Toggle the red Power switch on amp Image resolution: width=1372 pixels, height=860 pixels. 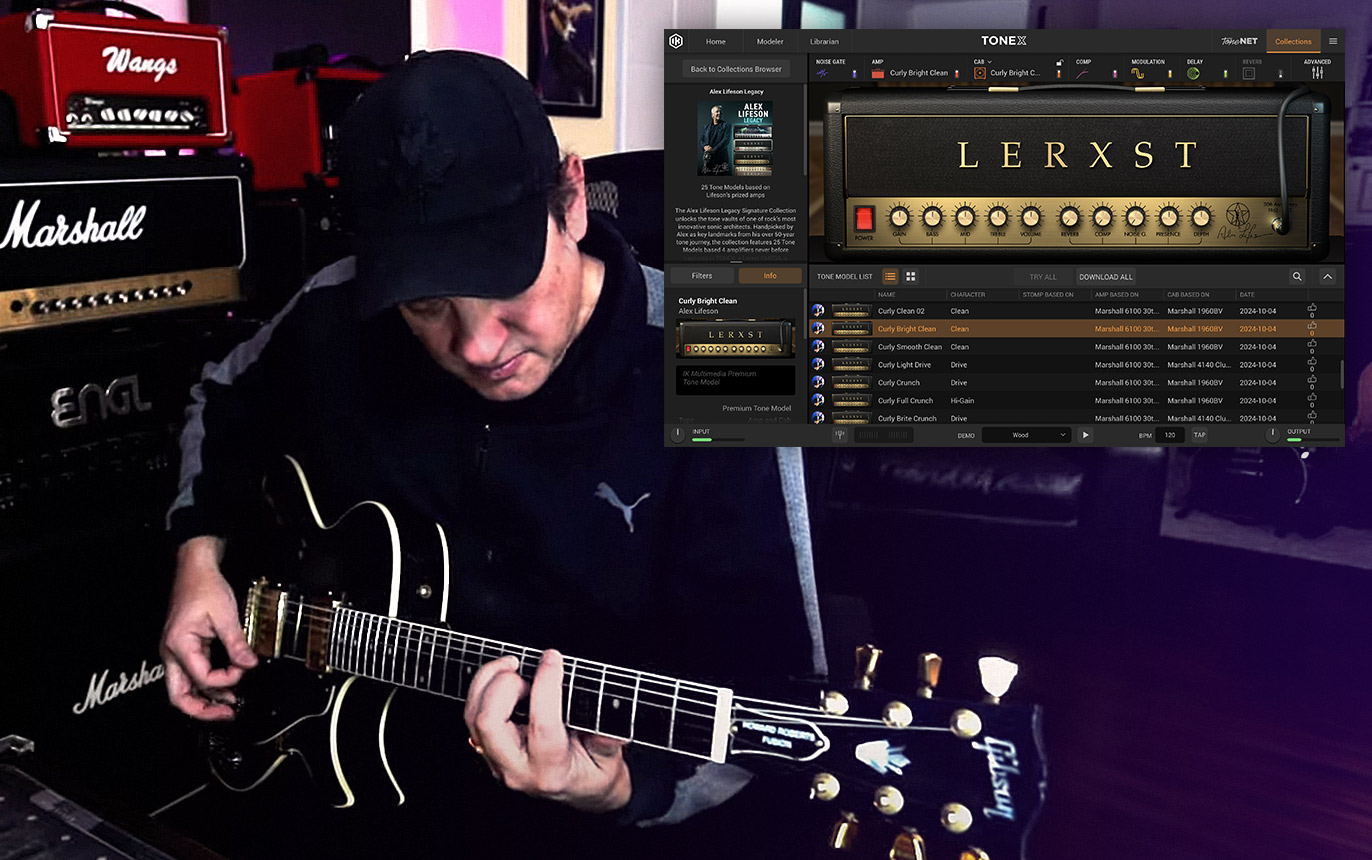(x=864, y=218)
